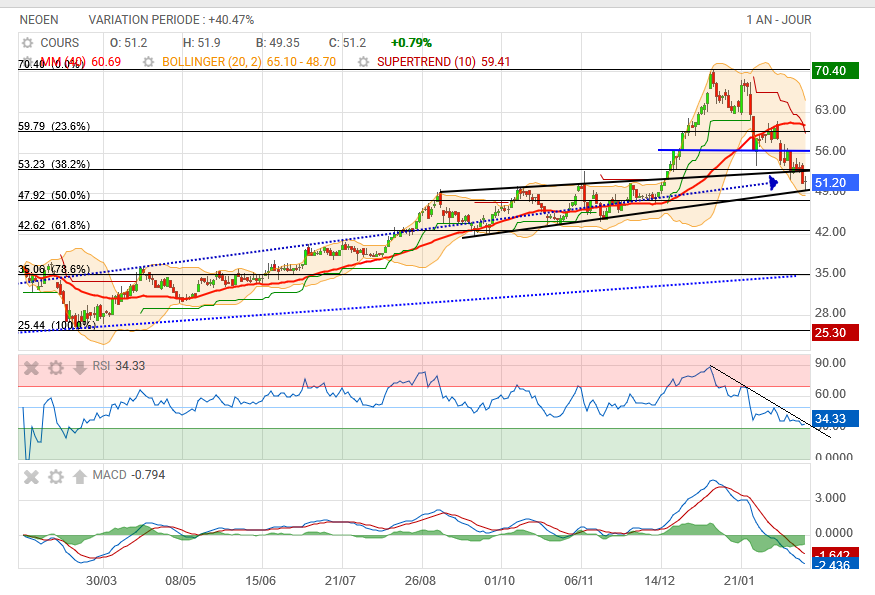Click the '08/05' date axis label
Image resolution: width=875 pixels, height=595 pixels.
coord(181,580)
